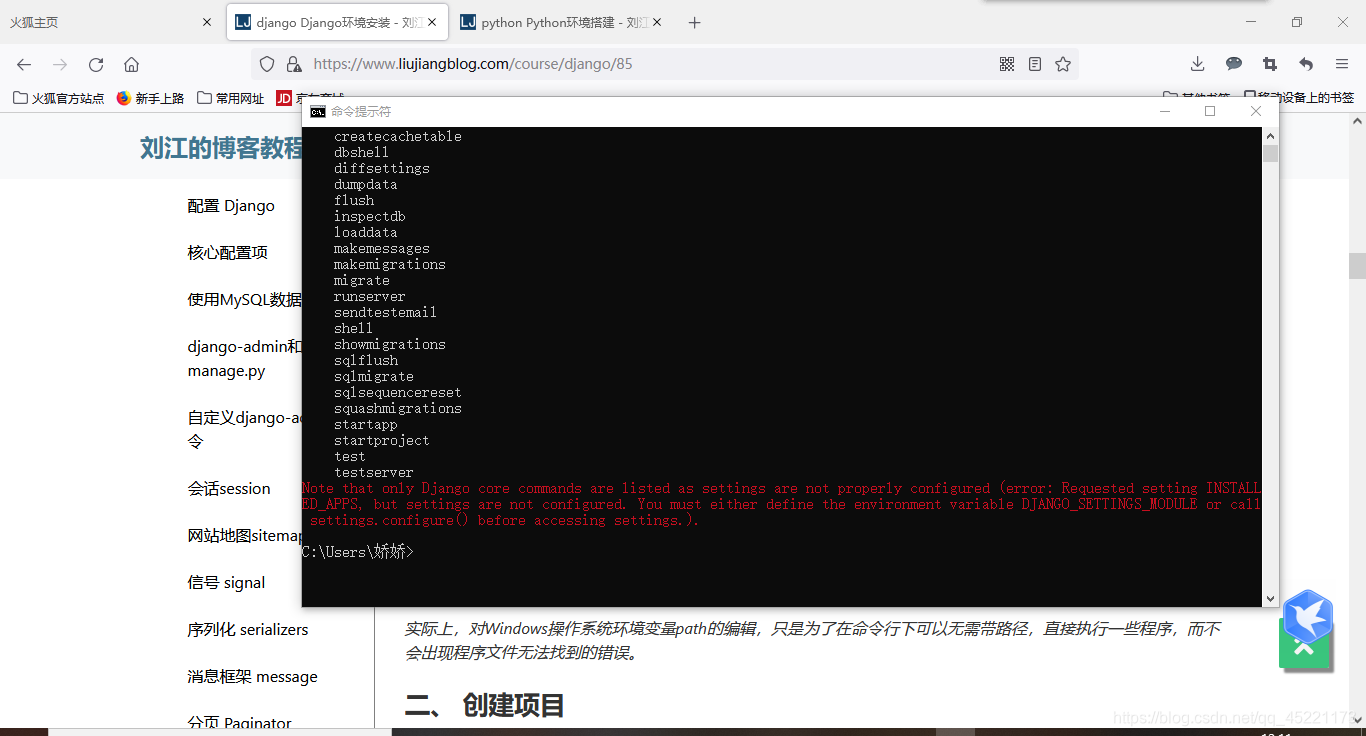This screenshot has height=736, width=1366.
Task: Open the browser home page icon
Action: point(131,64)
